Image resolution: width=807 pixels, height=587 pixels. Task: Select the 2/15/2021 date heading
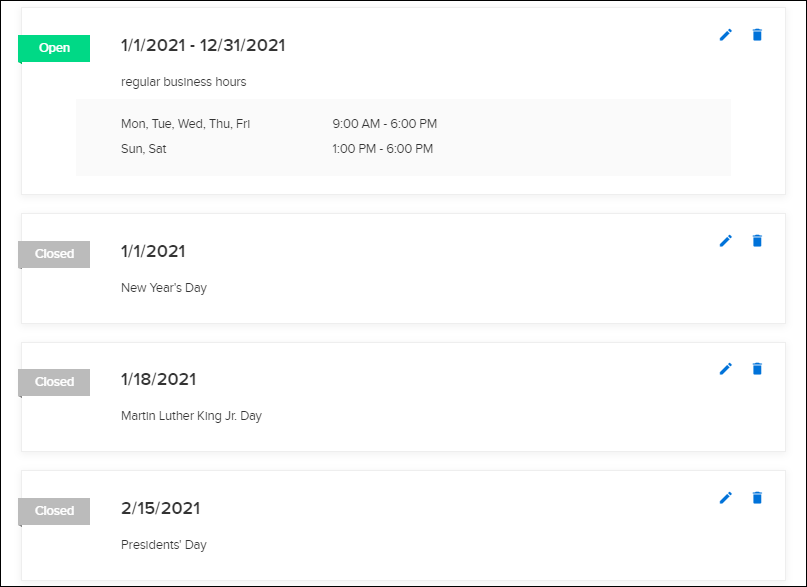pyautogui.click(x=161, y=508)
